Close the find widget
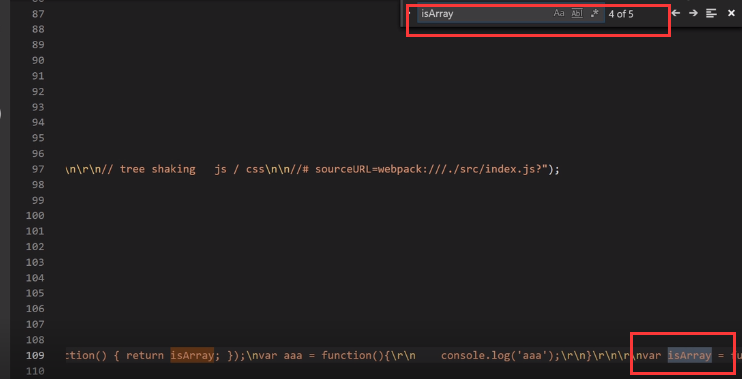The width and height of the screenshot is (742, 381). click(x=731, y=13)
